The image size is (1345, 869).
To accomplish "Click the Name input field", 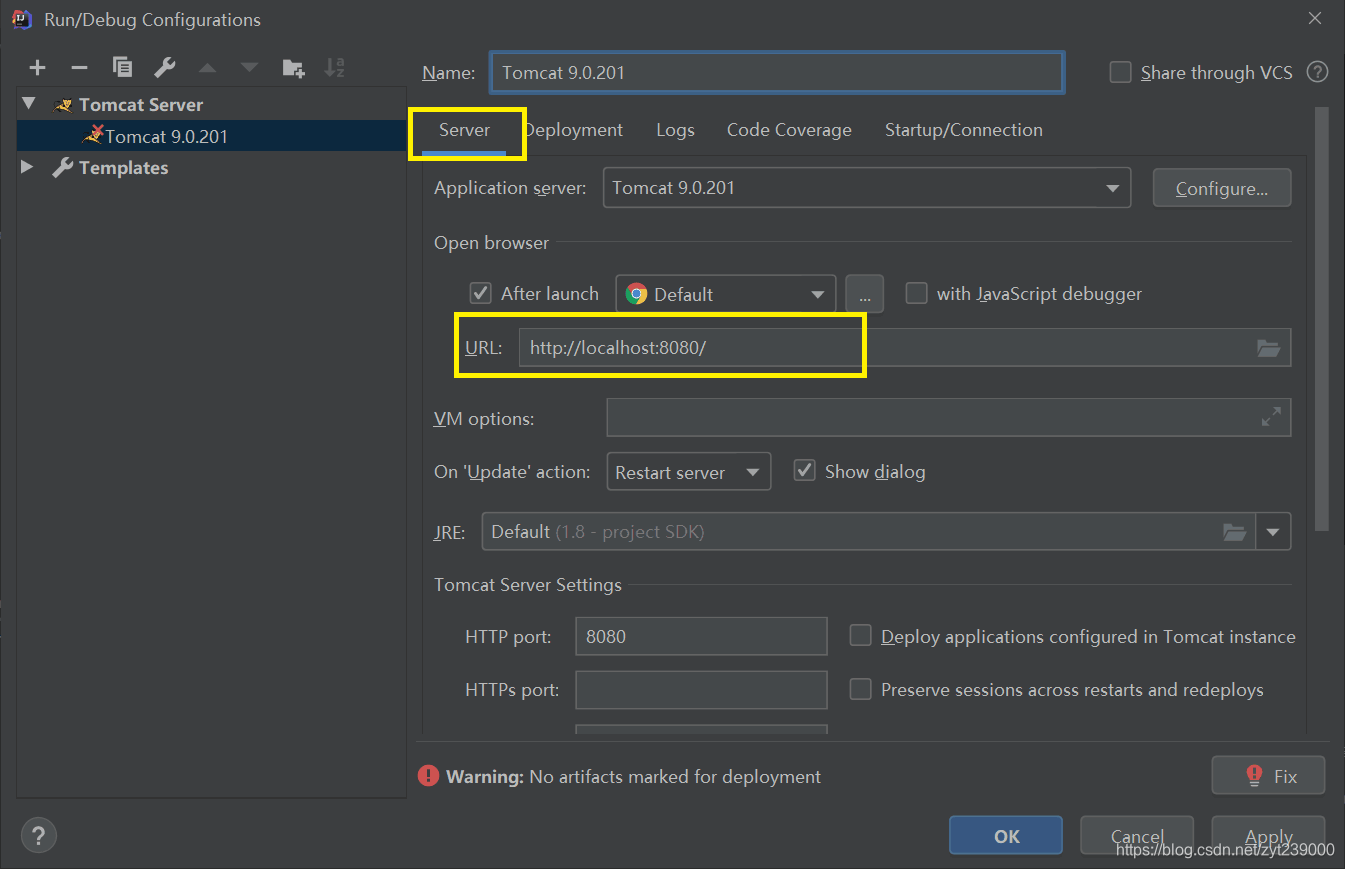I will pos(777,72).
